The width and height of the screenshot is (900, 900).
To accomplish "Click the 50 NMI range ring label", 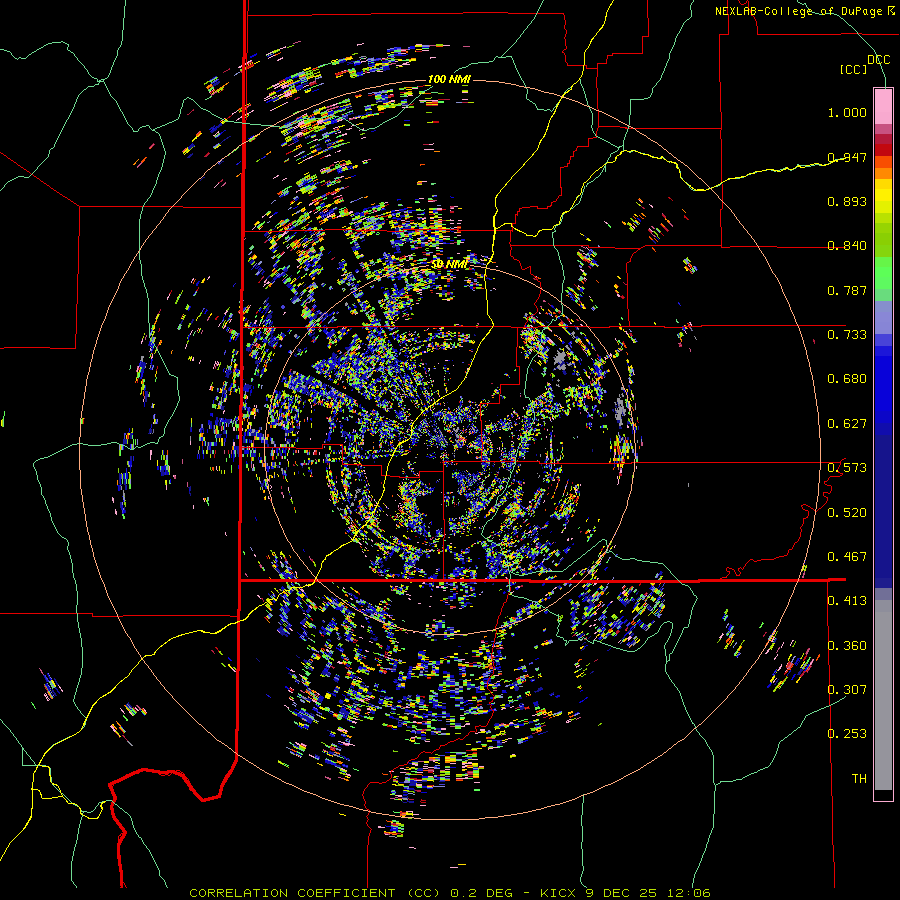I will [x=450, y=264].
